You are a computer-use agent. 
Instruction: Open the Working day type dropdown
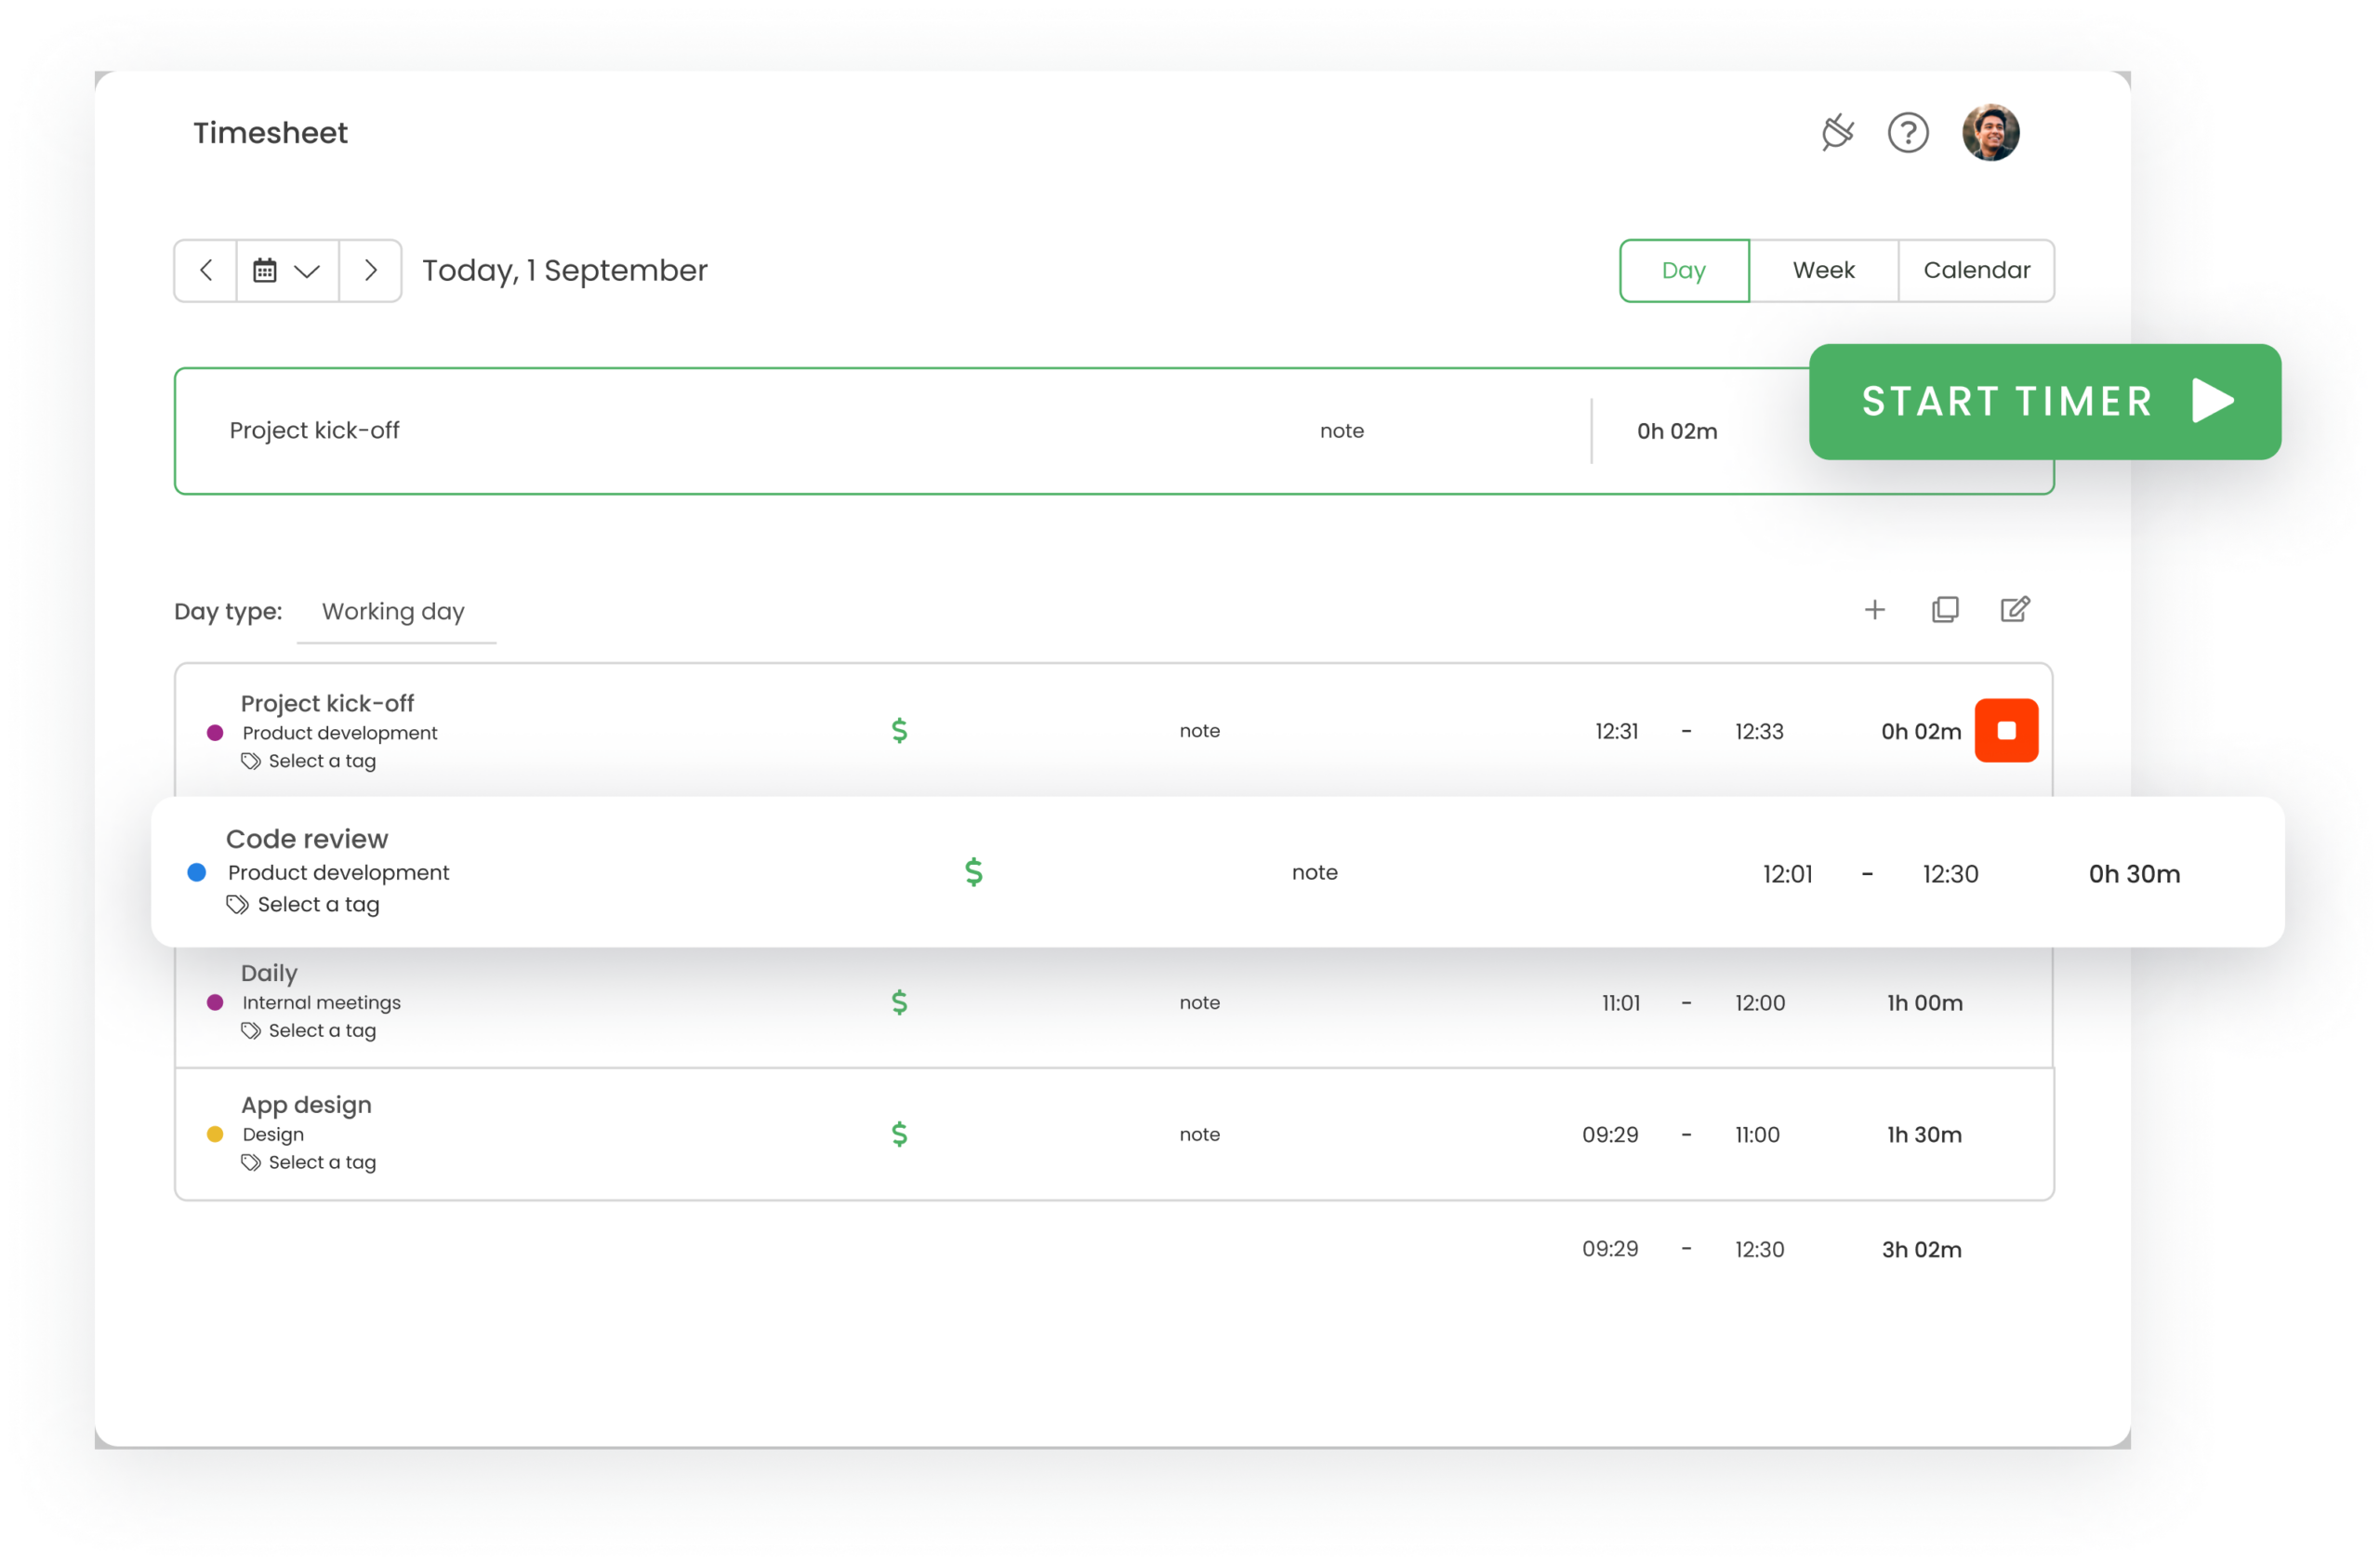coord(393,611)
